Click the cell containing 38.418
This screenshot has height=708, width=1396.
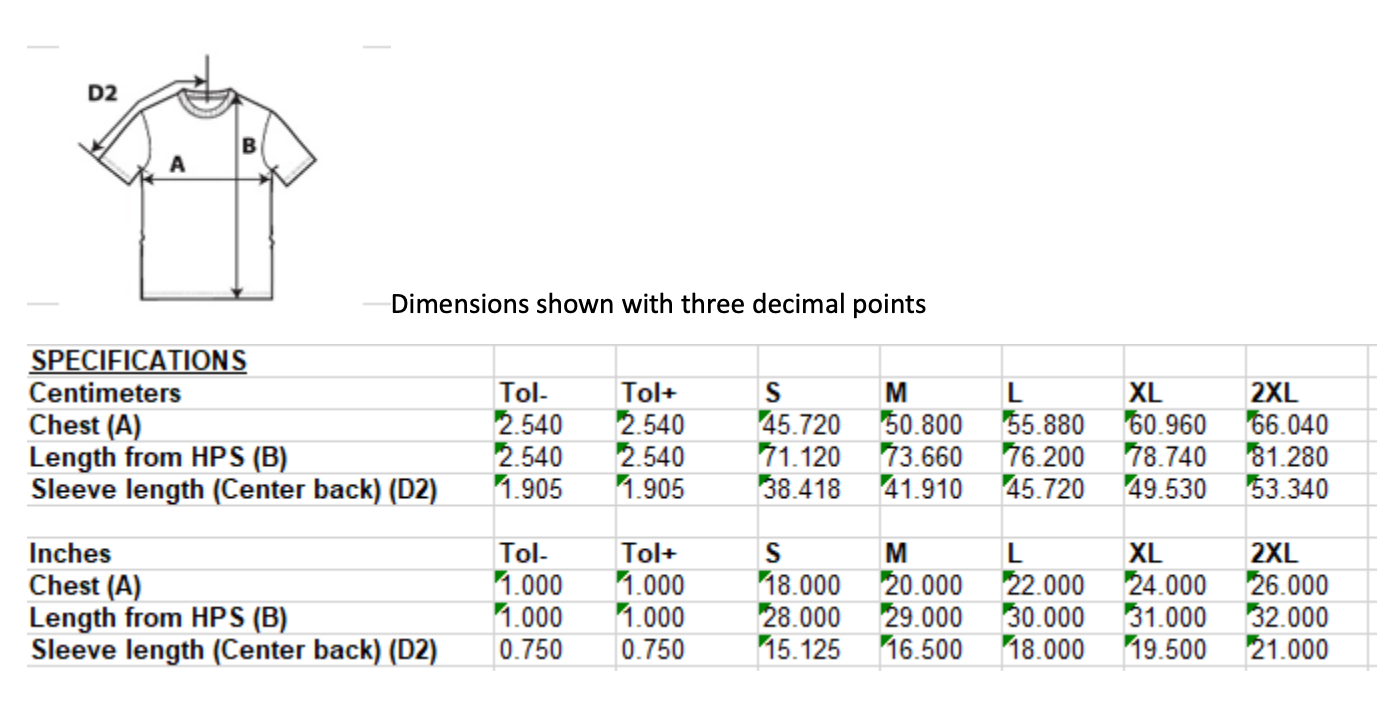(x=800, y=490)
